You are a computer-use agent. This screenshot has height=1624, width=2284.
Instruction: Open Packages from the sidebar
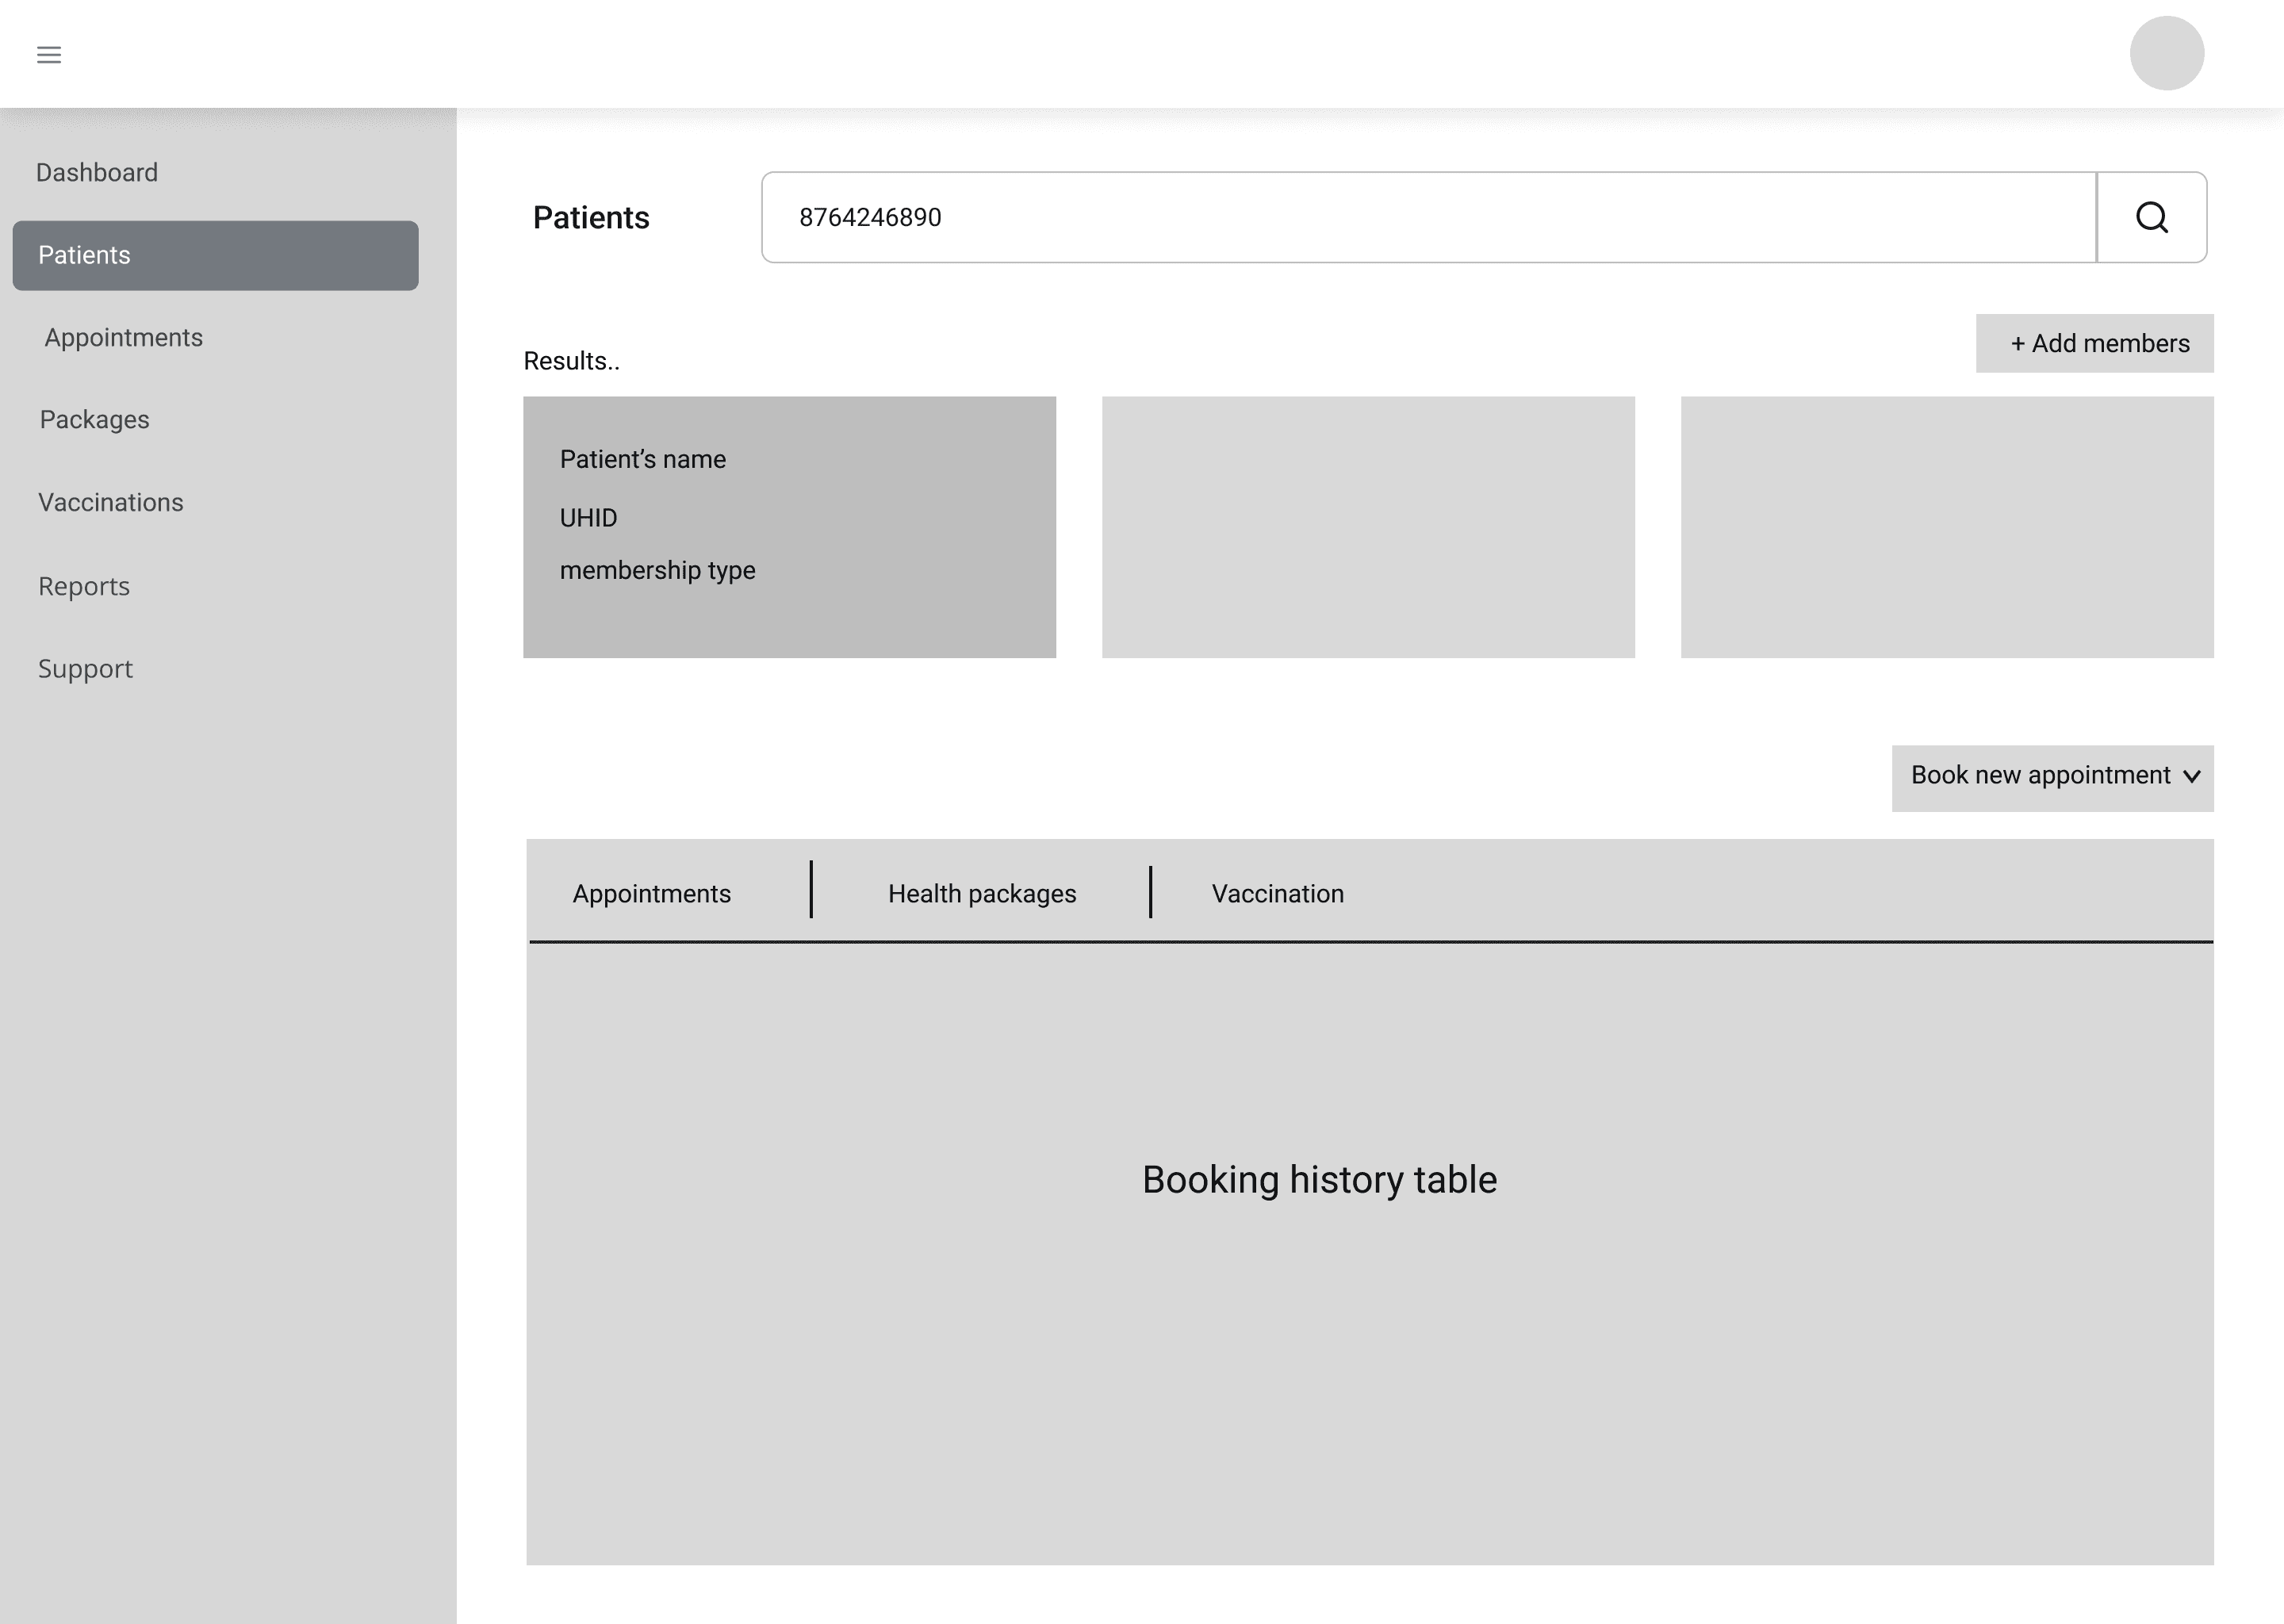(x=94, y=419)
